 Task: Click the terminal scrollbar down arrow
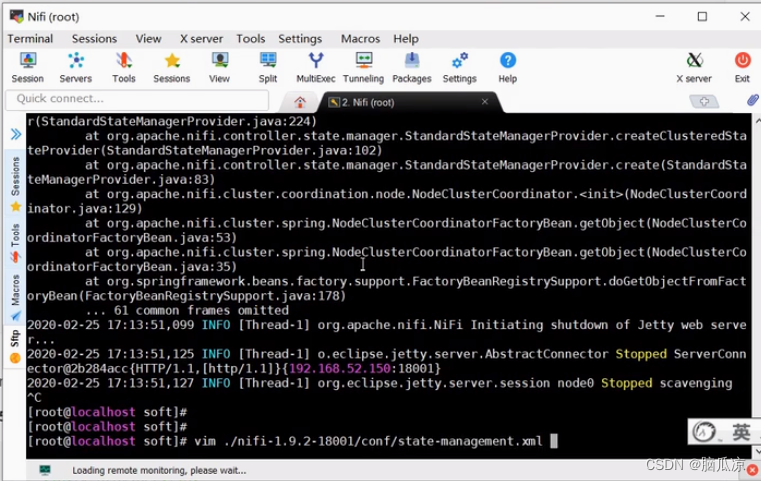[x=757, y=451]
